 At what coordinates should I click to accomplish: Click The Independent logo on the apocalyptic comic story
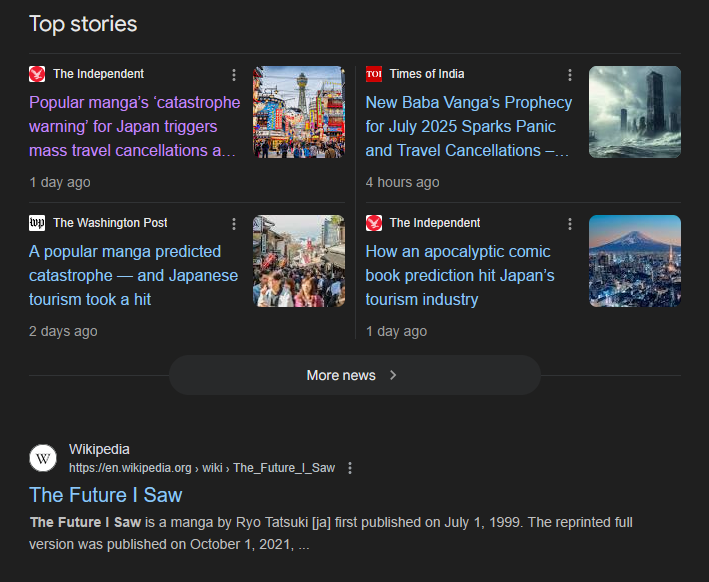click(373, 223)
